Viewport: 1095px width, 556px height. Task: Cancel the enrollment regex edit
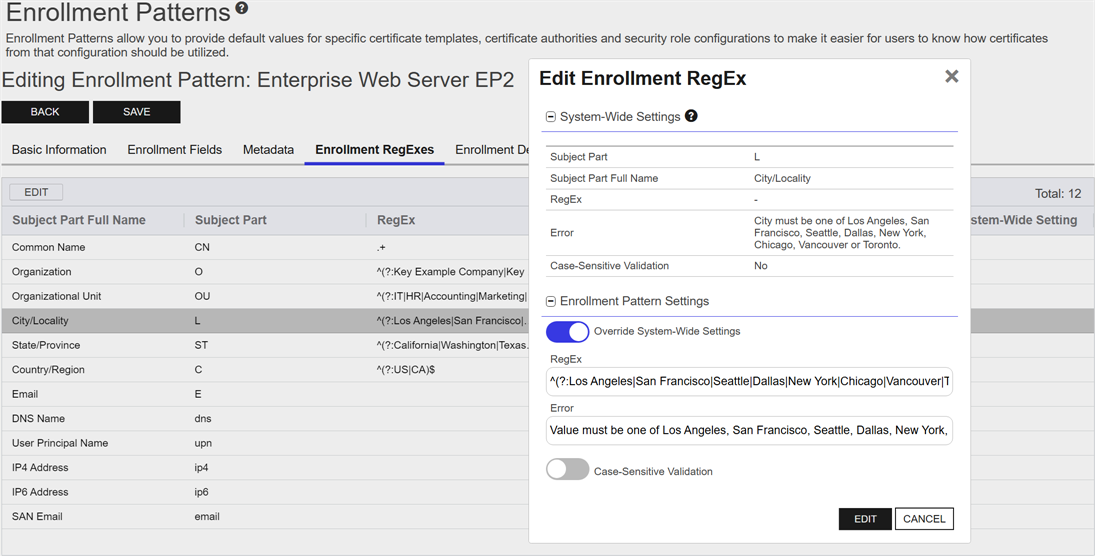(923, 519)
